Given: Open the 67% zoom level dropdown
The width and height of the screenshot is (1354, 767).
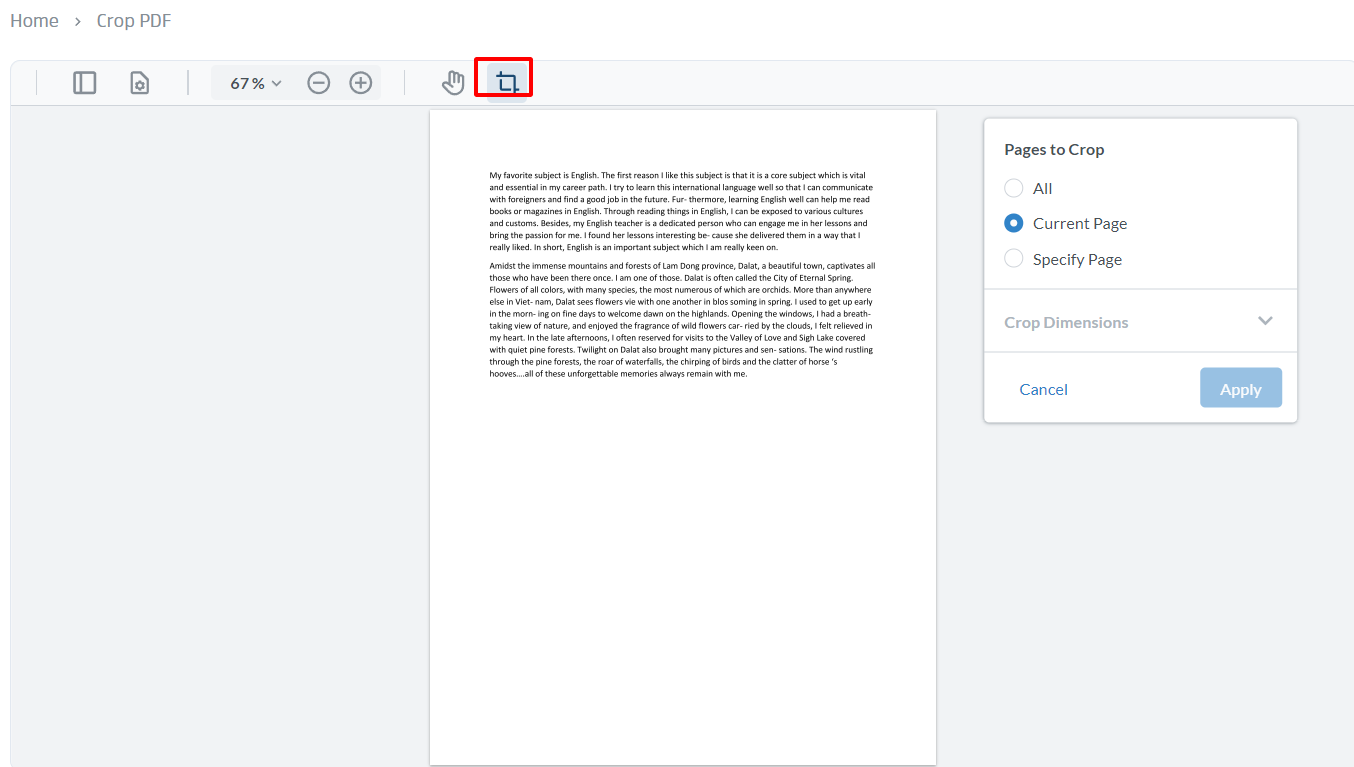Looking at the screenshot, I should [253, 83].
